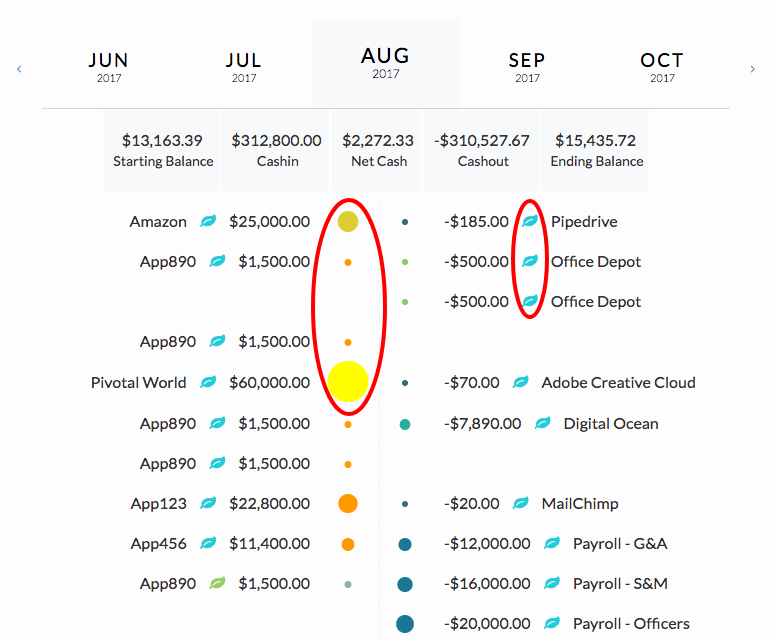The width and height of the screenshot is (775, 640).
Task: Click the blue Payroll - Officers bubble
Action: pos(405,624)
